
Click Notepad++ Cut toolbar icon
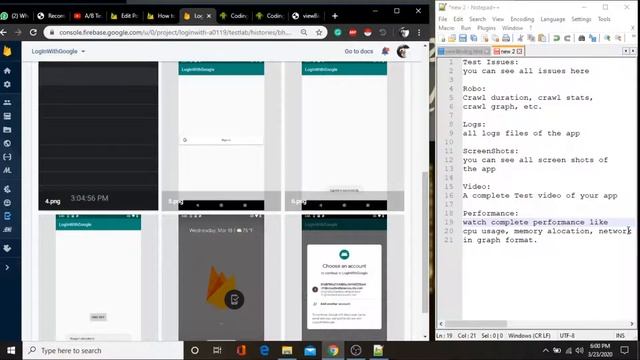pyautogui.click(x=520, y=38)
